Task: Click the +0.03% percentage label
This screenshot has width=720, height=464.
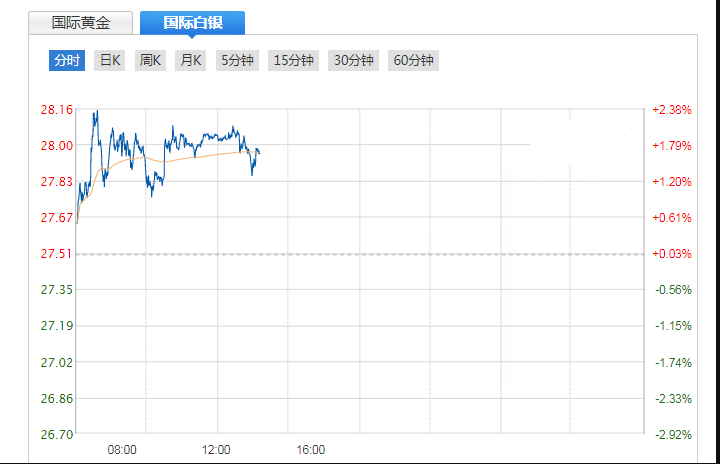Action: click(x=672, y=254)
